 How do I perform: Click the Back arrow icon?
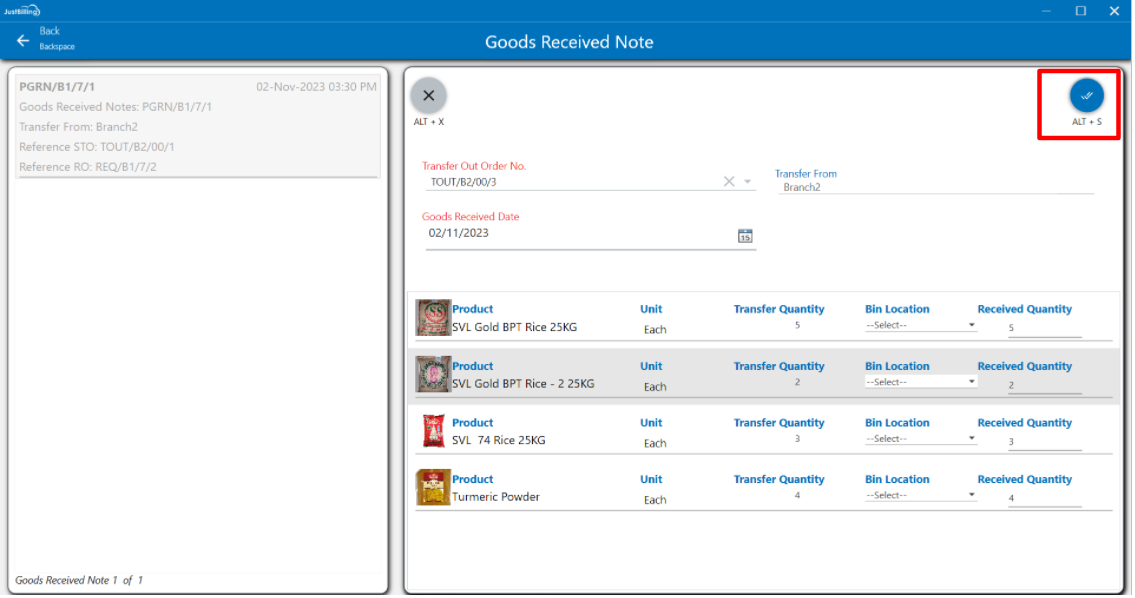[x=23, y=41]
